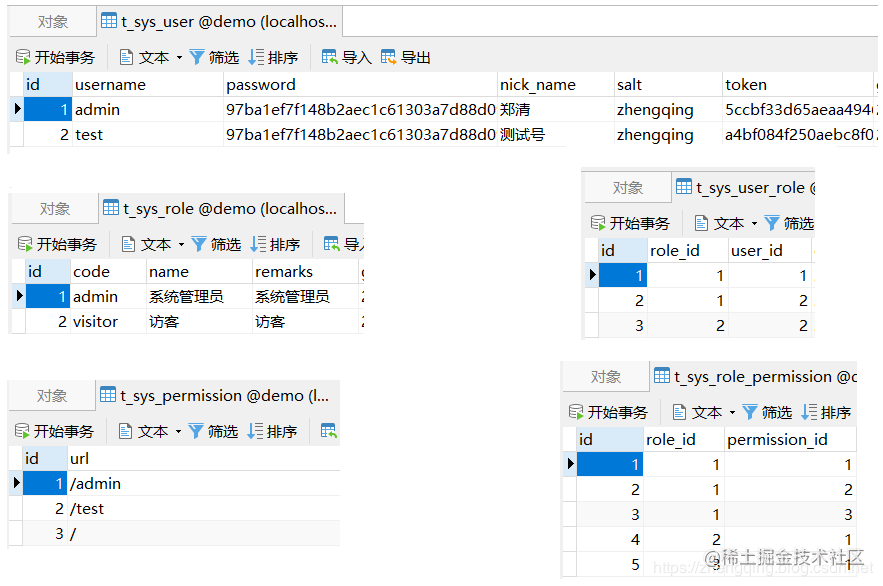Open Text dropdown arrow in t_sys_role_permission toolbar

click(733, 413)
